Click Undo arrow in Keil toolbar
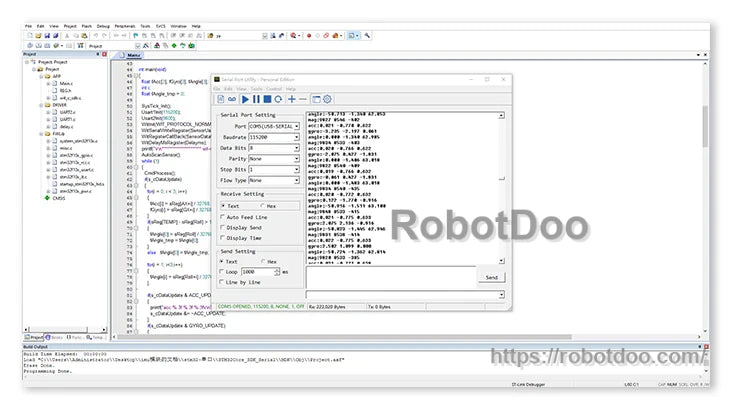Screen dimensions: 732x400 (x=96, y=35)
